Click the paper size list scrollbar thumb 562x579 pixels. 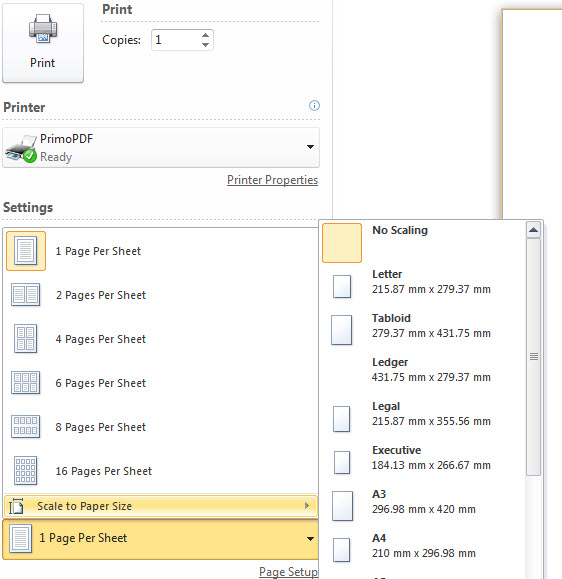[534, 357]
